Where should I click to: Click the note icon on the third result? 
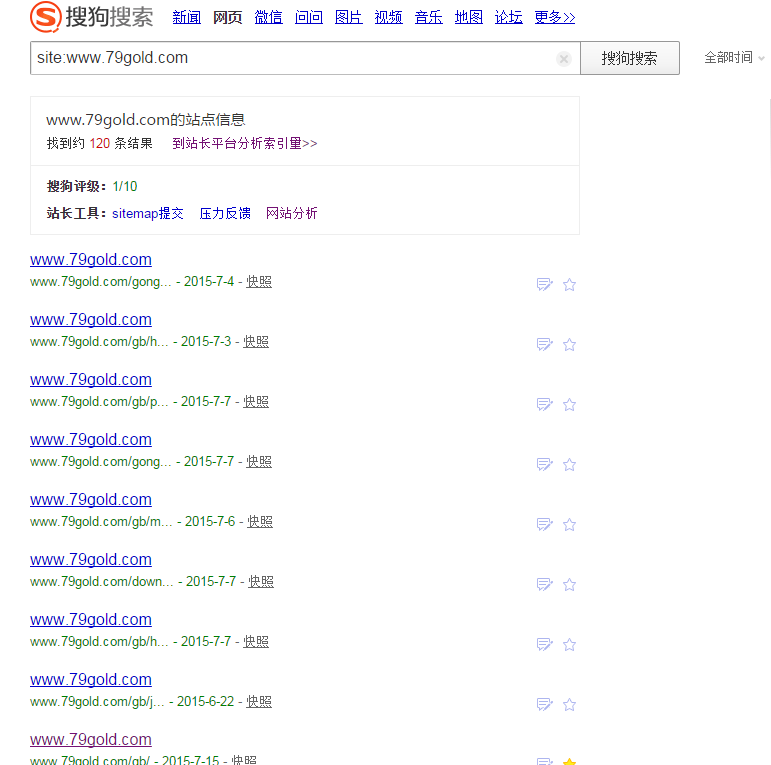coord(545,405)
